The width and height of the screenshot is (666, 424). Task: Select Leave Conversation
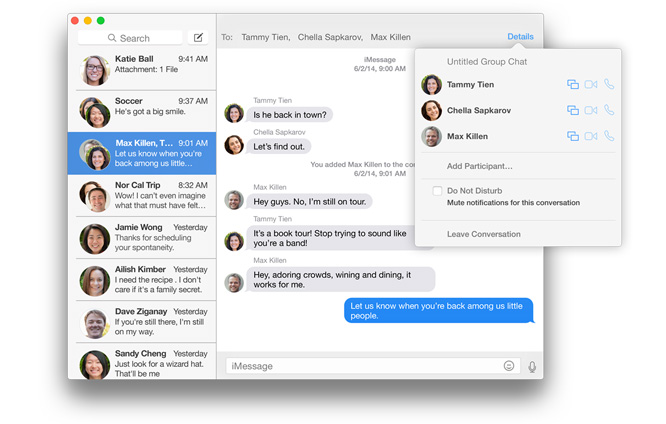(x=483, y=234)
